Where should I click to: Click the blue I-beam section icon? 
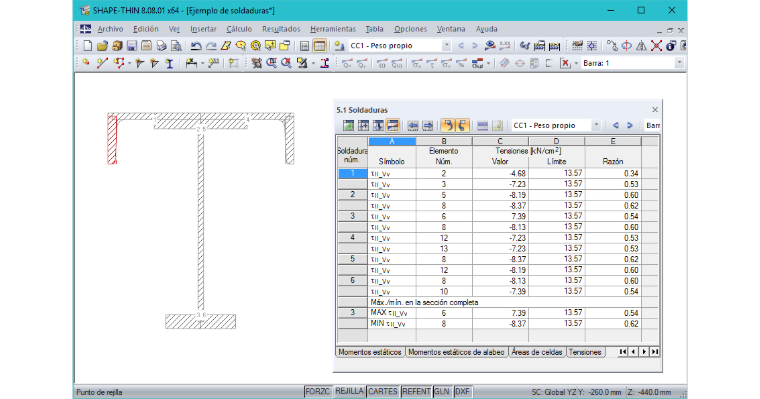point(325,63)
